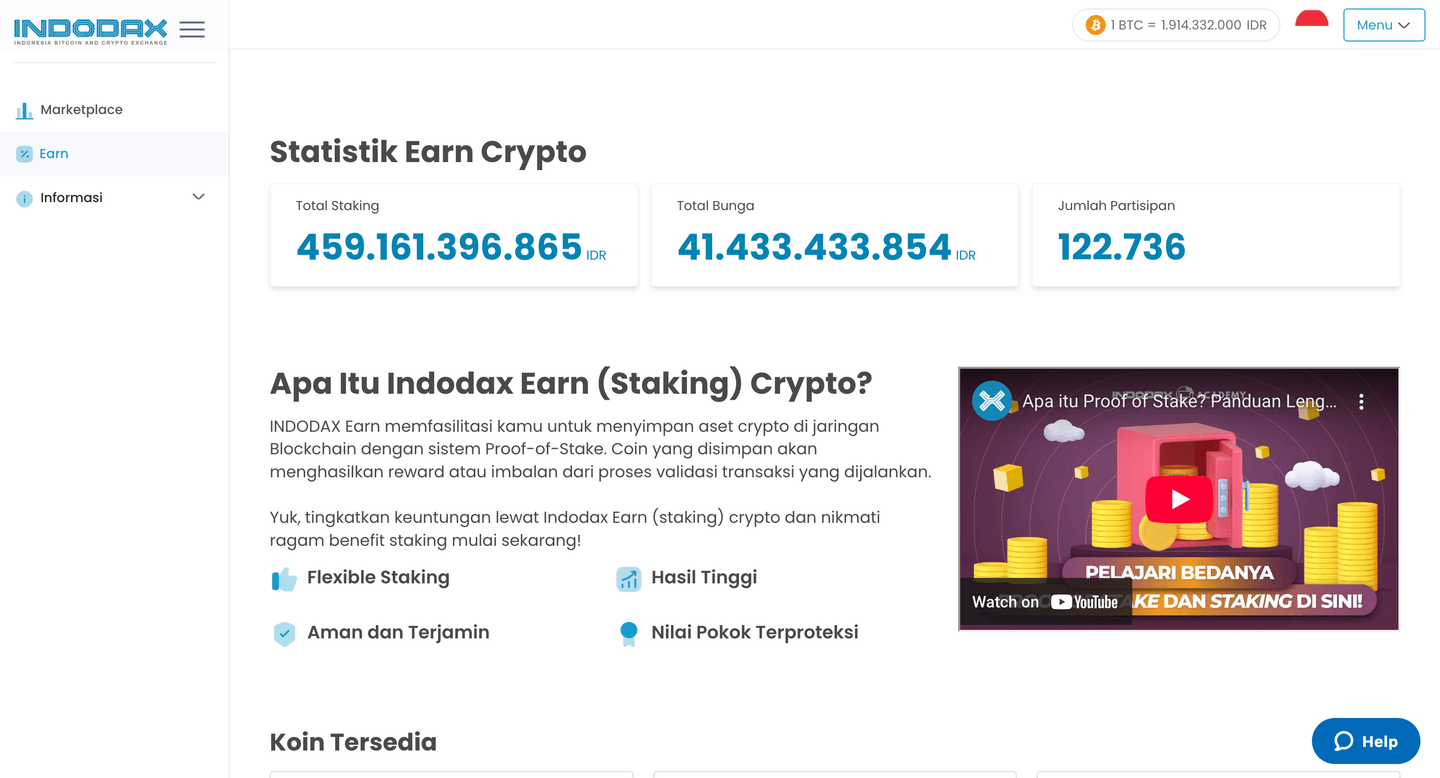Click the Aman dan Terjamin shield icon
This screenshot has height=778, width=1440.
click(x=284, y=634)
